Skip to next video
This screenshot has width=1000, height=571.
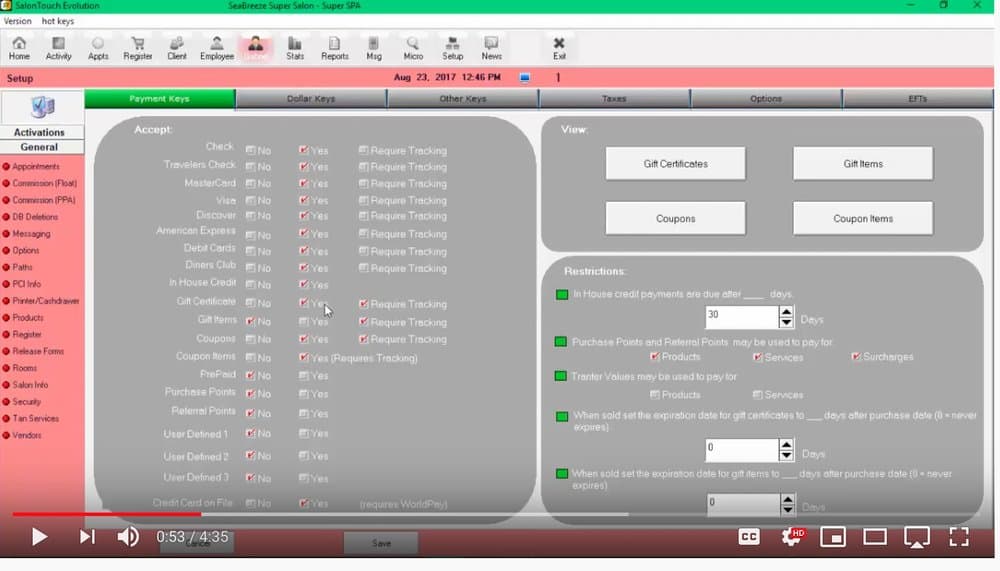click(x=87, y=537)
